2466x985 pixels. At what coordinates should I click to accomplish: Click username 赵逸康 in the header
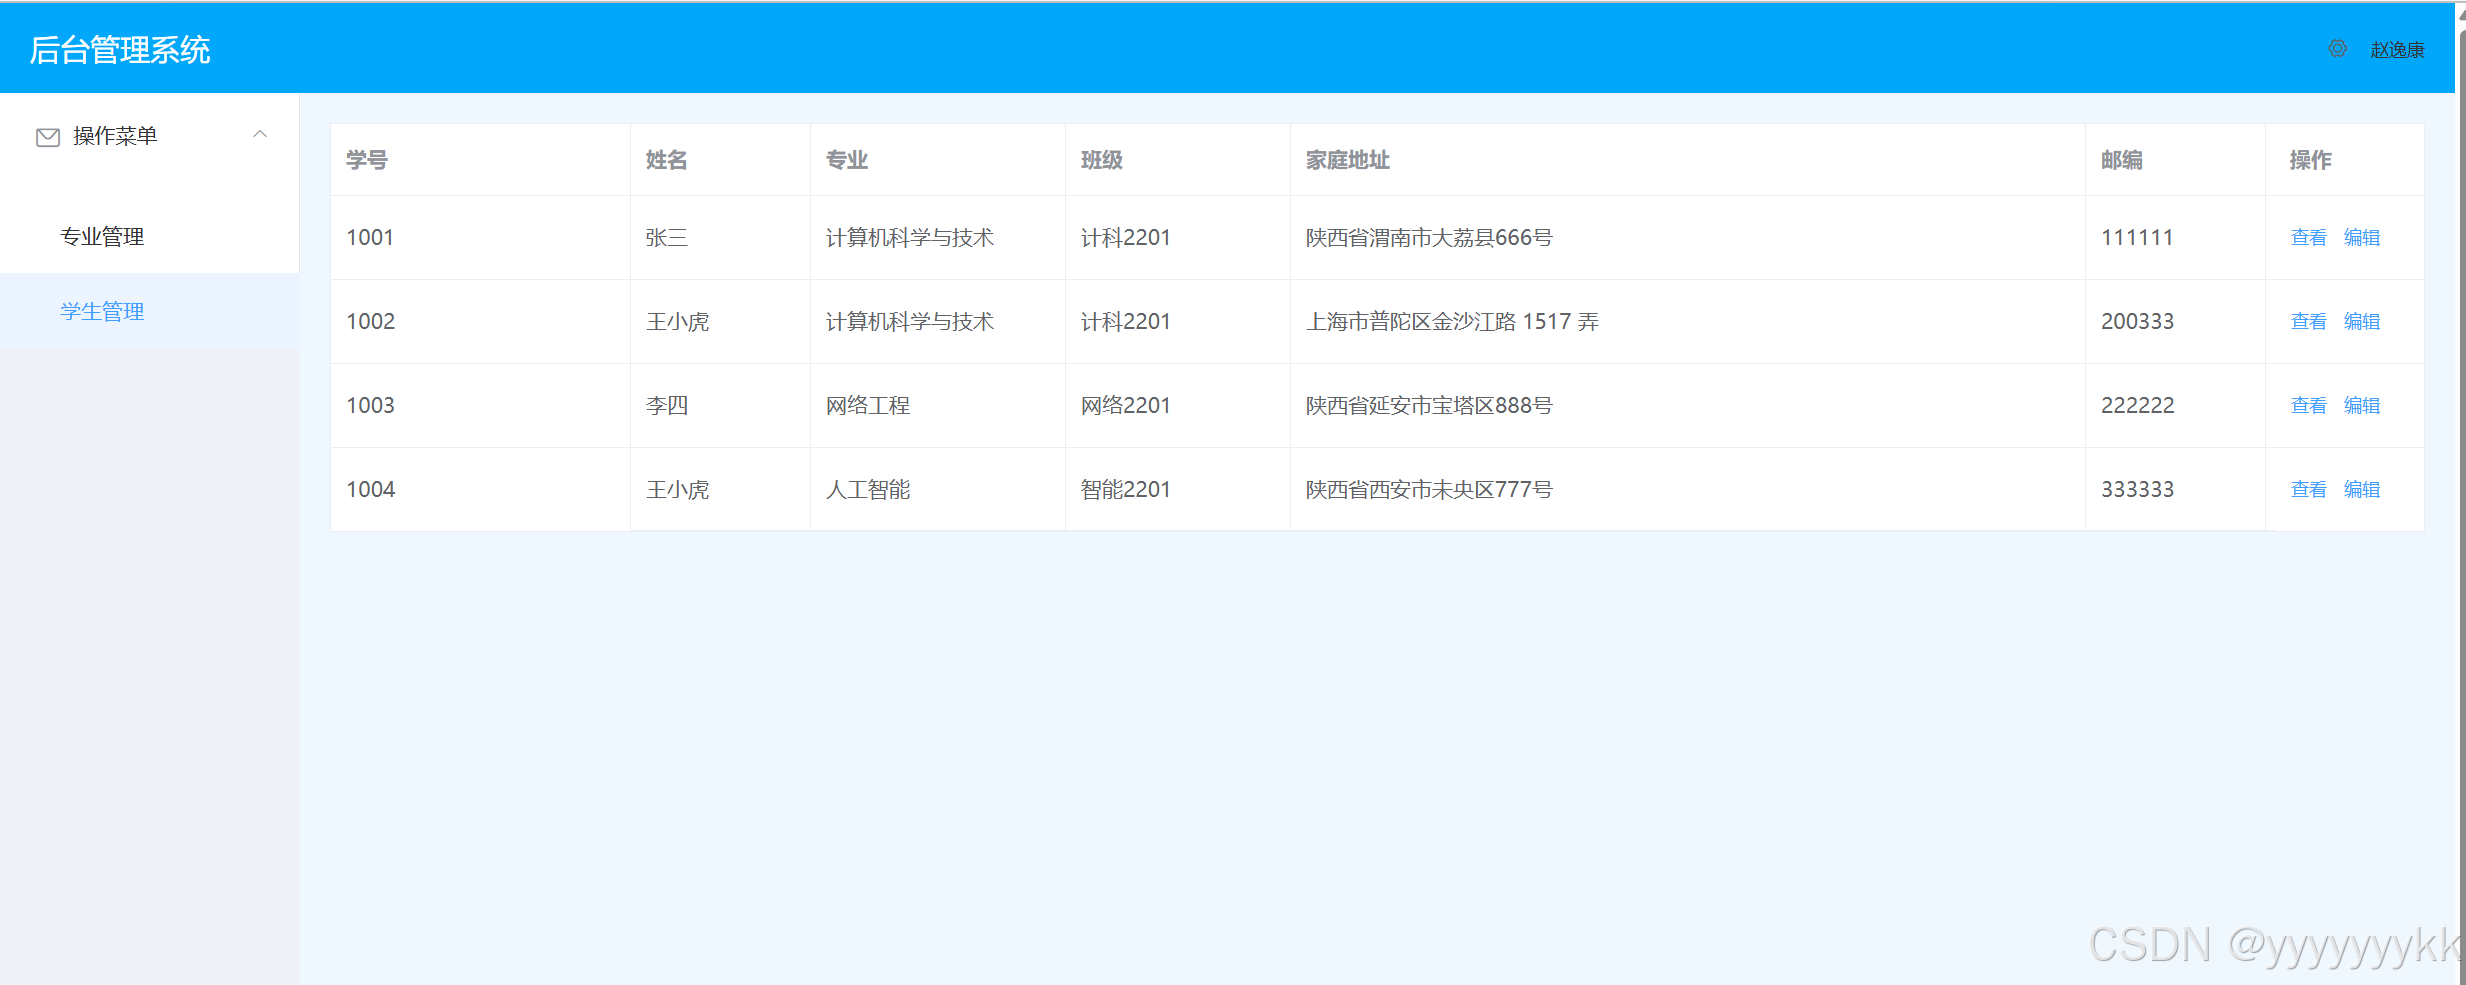2397,49
